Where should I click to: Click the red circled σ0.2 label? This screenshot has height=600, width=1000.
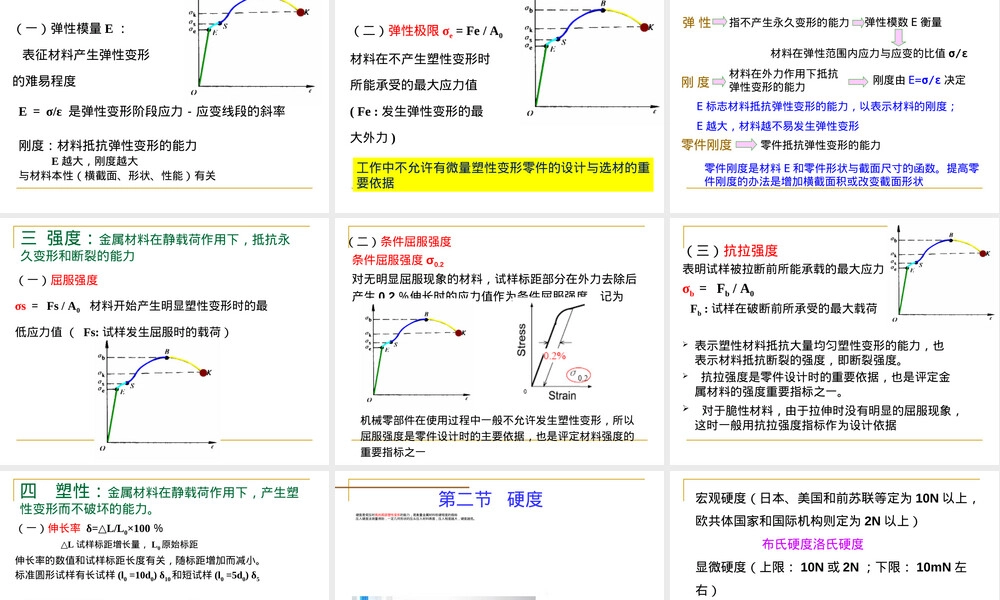pos(578,375)
